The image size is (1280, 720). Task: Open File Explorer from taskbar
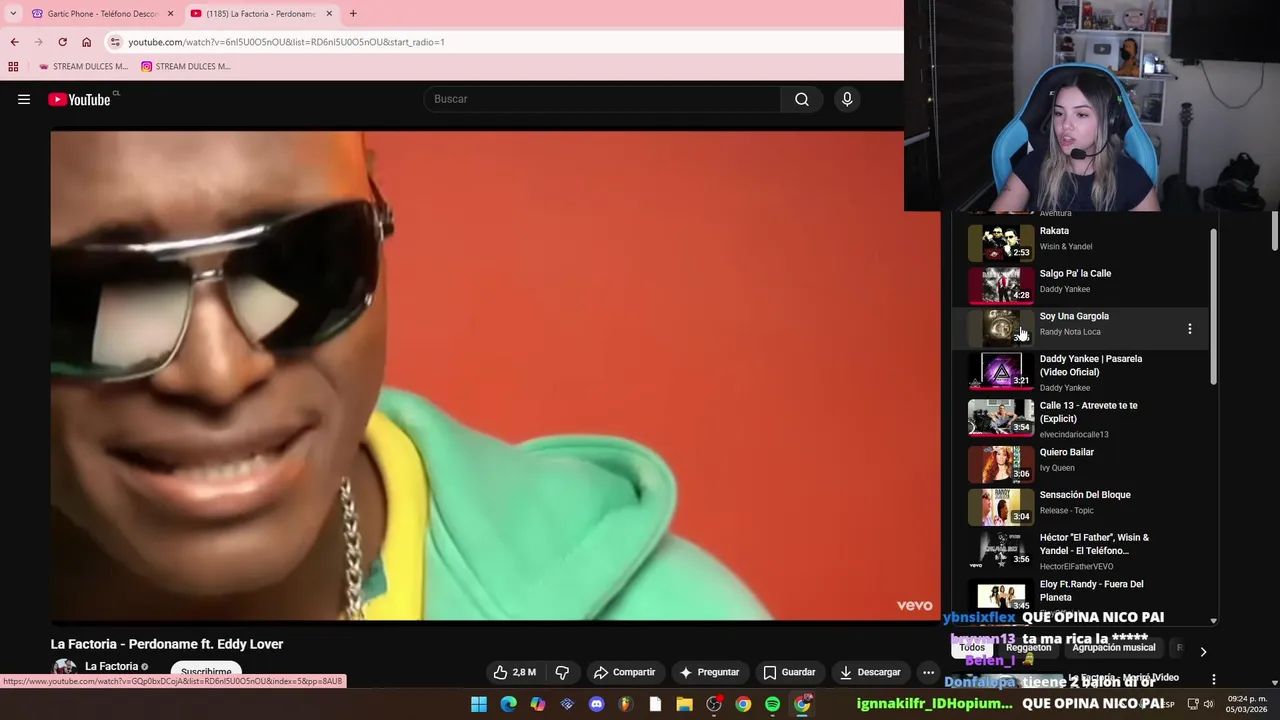click(x=684, y=704)
